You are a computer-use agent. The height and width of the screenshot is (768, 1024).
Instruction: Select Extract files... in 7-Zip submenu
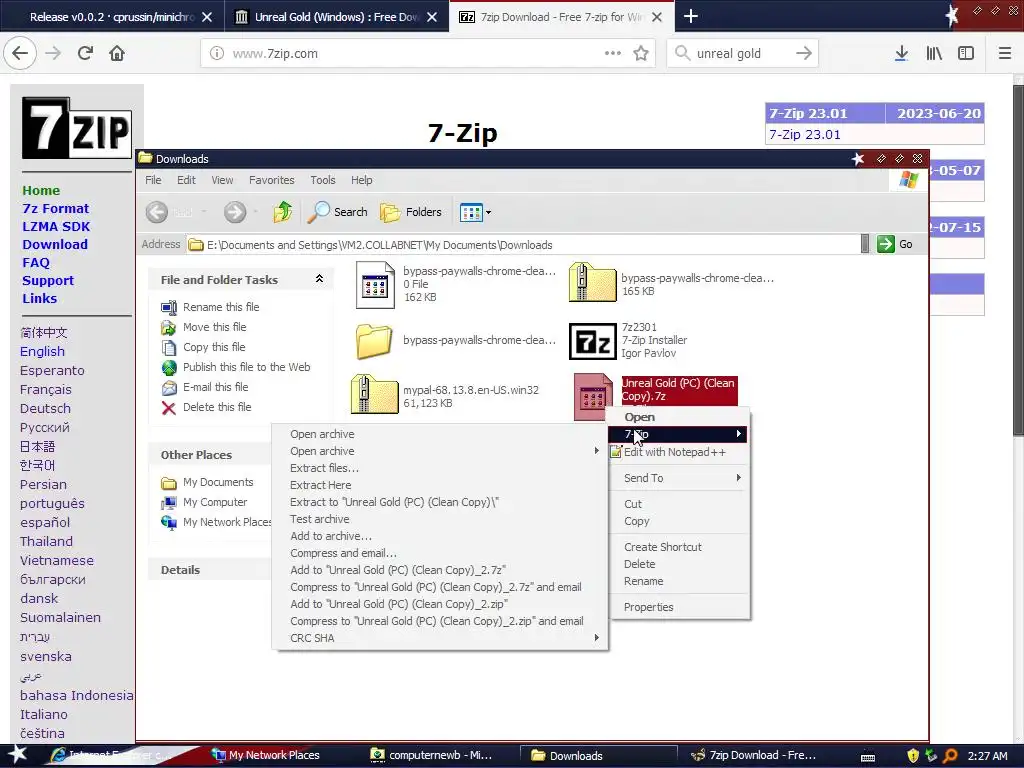[x=440, y=468]
